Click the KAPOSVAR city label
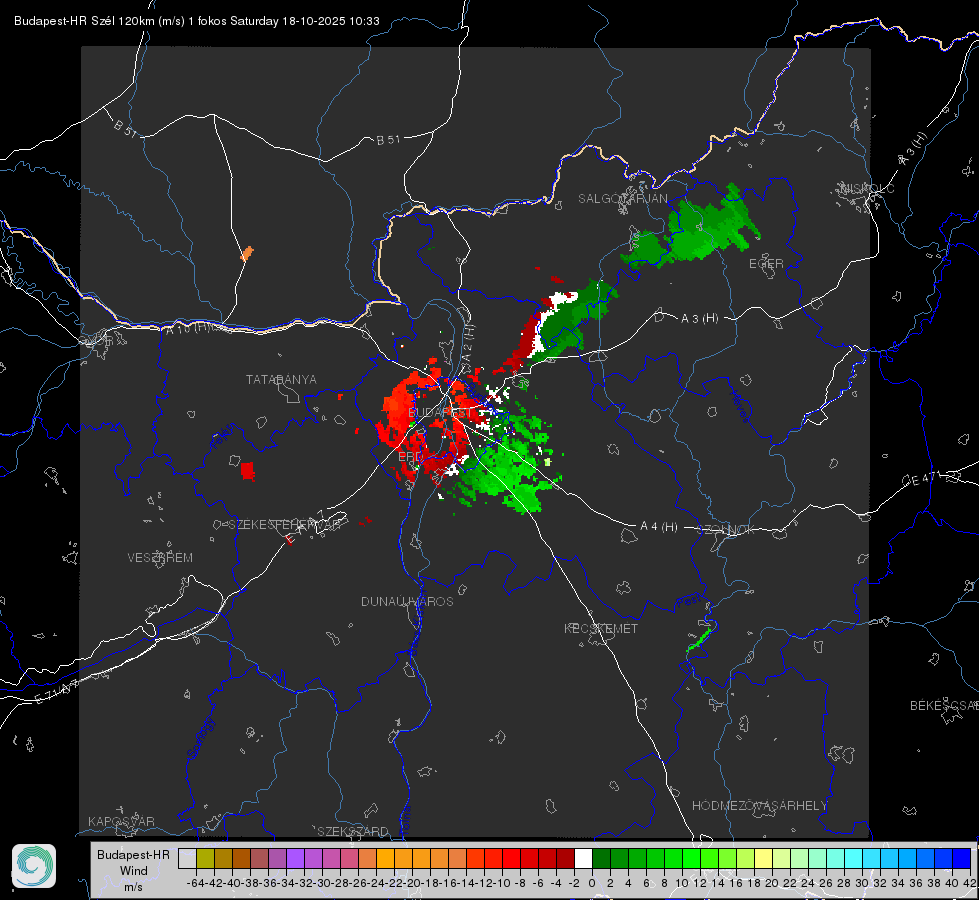979x900 pixels. (x=121, y=821)
